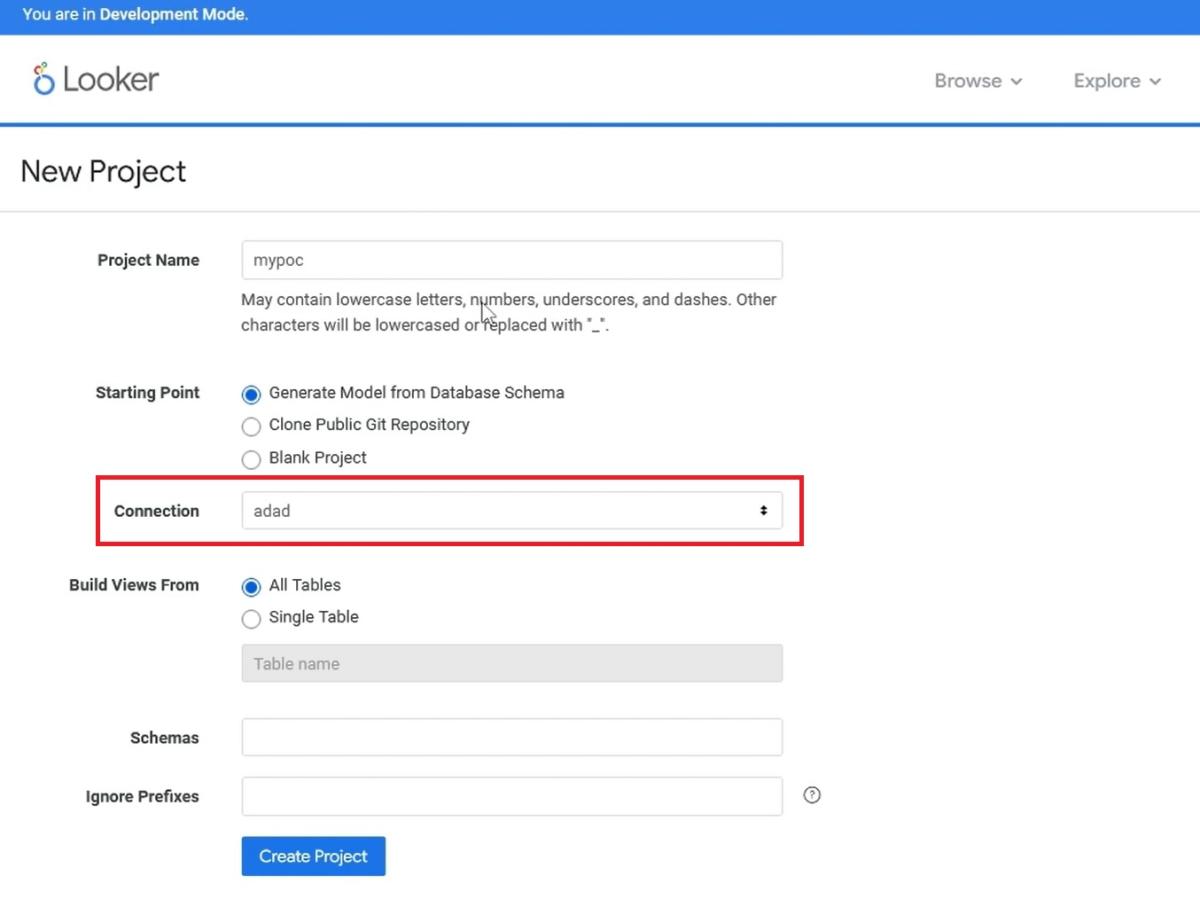Click the Create Project button
The image size is (1200, 915).
[x=313, y=856]
